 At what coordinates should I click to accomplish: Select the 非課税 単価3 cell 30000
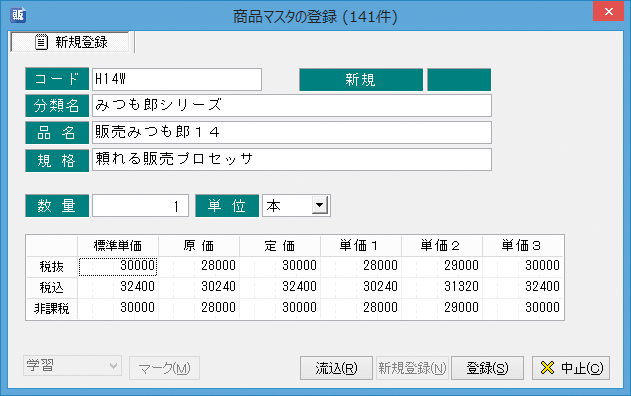(523, 308)
